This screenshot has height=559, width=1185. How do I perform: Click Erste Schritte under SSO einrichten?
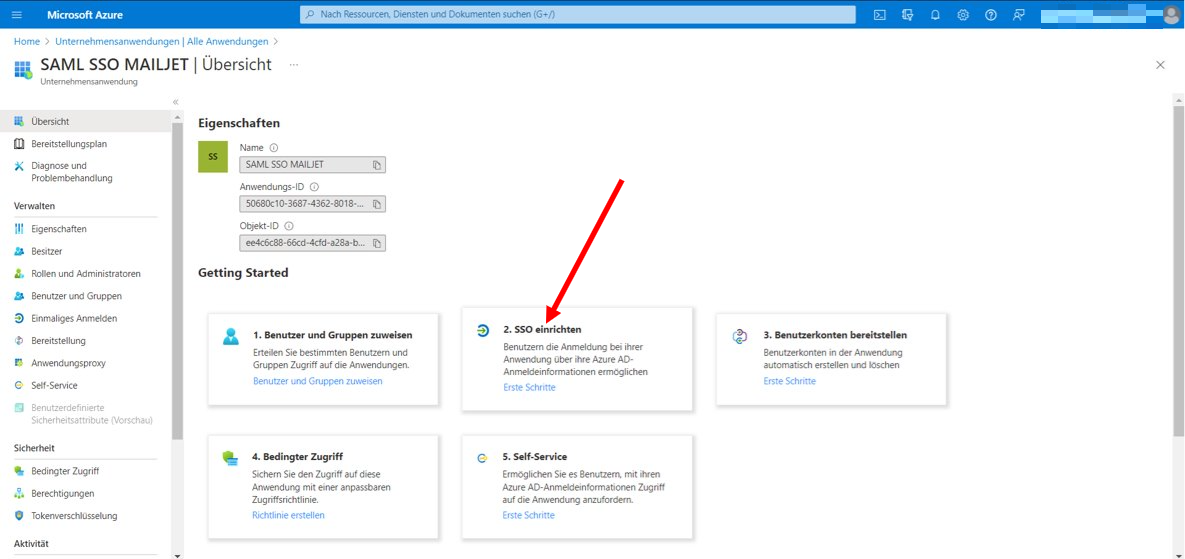click(x=529, y=388)
